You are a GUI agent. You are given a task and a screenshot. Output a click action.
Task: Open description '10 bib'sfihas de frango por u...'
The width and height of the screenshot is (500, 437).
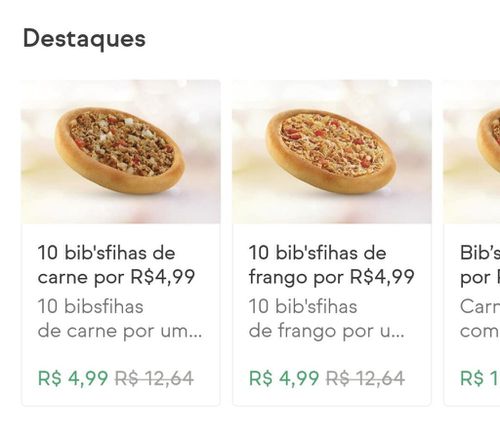coord(327,319)
